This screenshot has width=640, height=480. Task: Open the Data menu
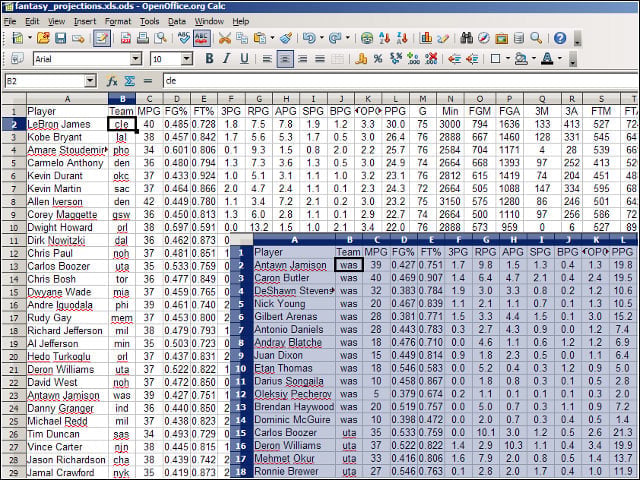[x=177, y=21]
